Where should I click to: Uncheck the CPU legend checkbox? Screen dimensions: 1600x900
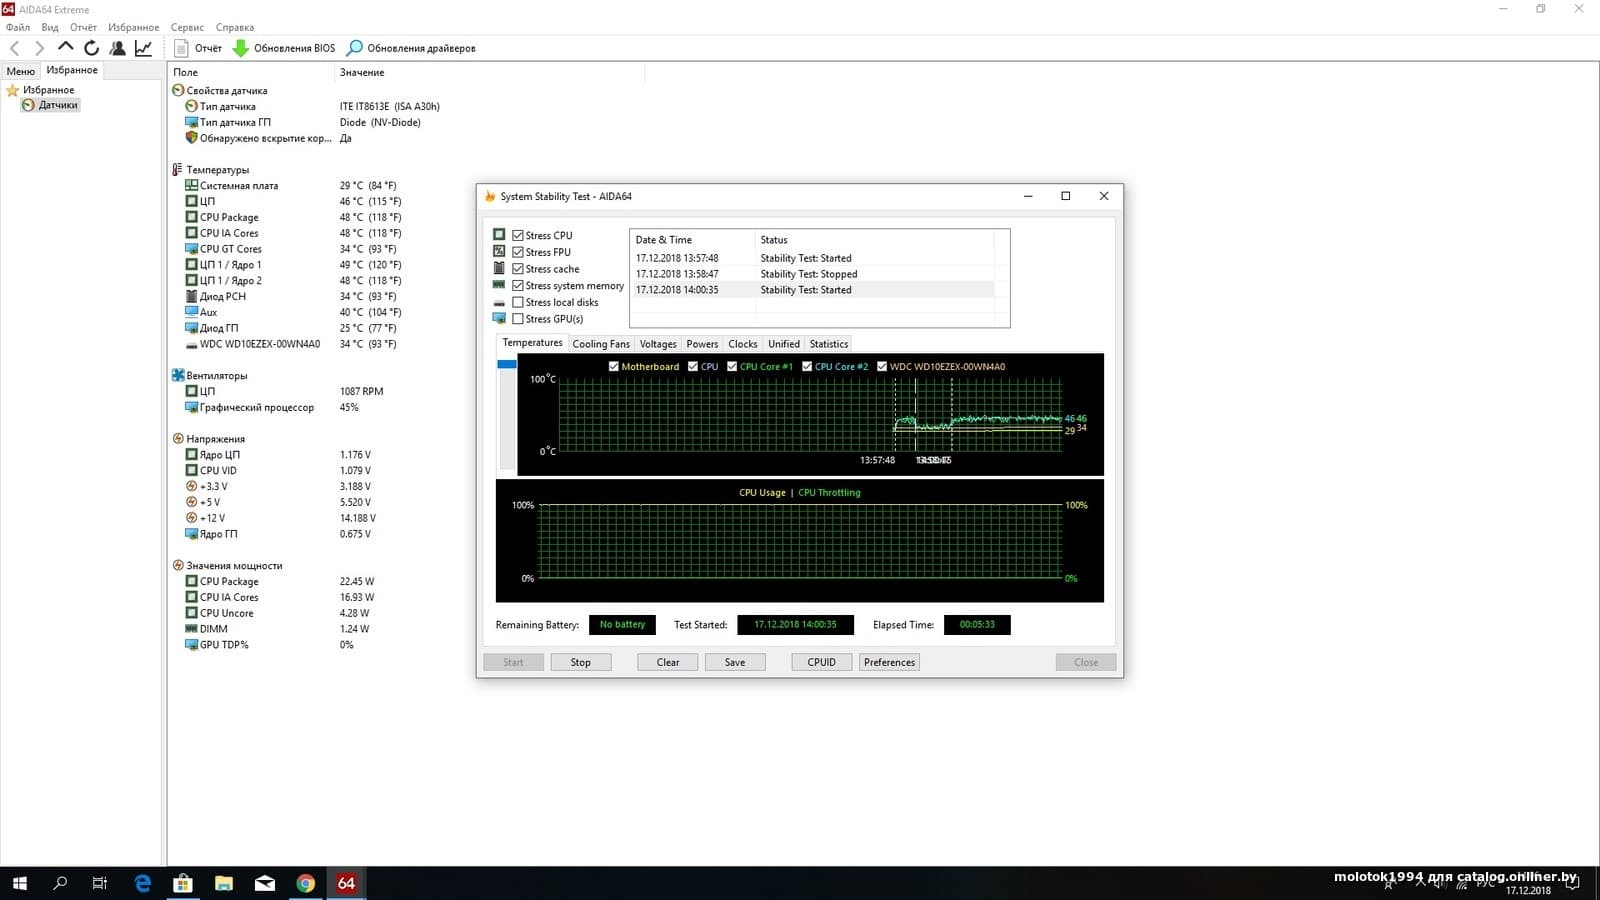693,367
